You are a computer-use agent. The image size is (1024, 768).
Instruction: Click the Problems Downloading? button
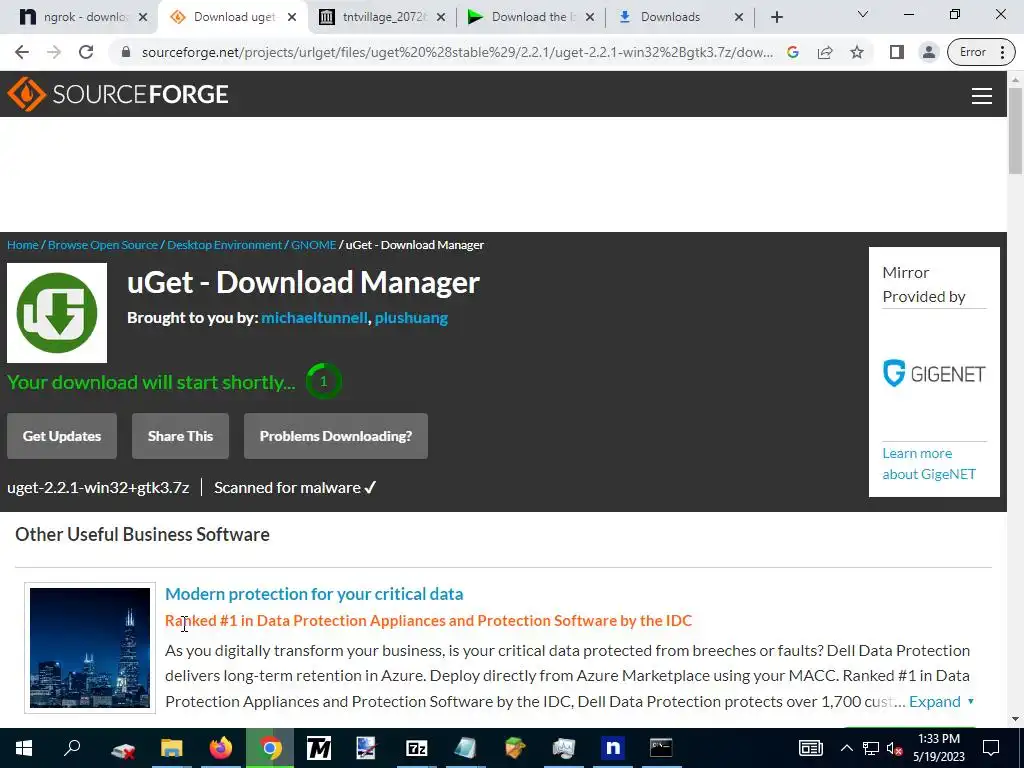[x=336, y=436]
